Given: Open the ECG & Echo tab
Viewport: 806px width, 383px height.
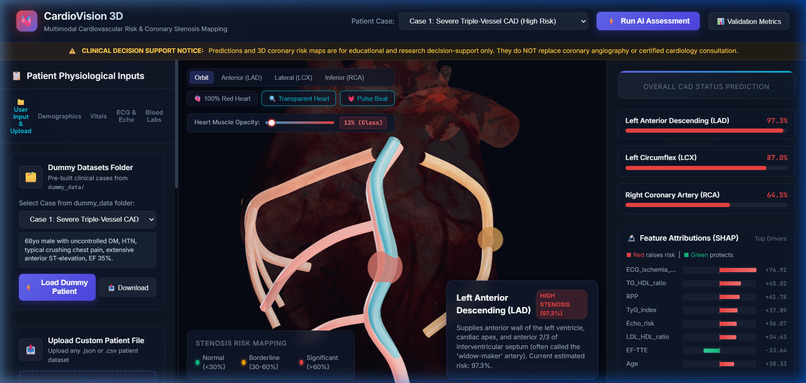Looking at the screenshot, I should point(126,116).
